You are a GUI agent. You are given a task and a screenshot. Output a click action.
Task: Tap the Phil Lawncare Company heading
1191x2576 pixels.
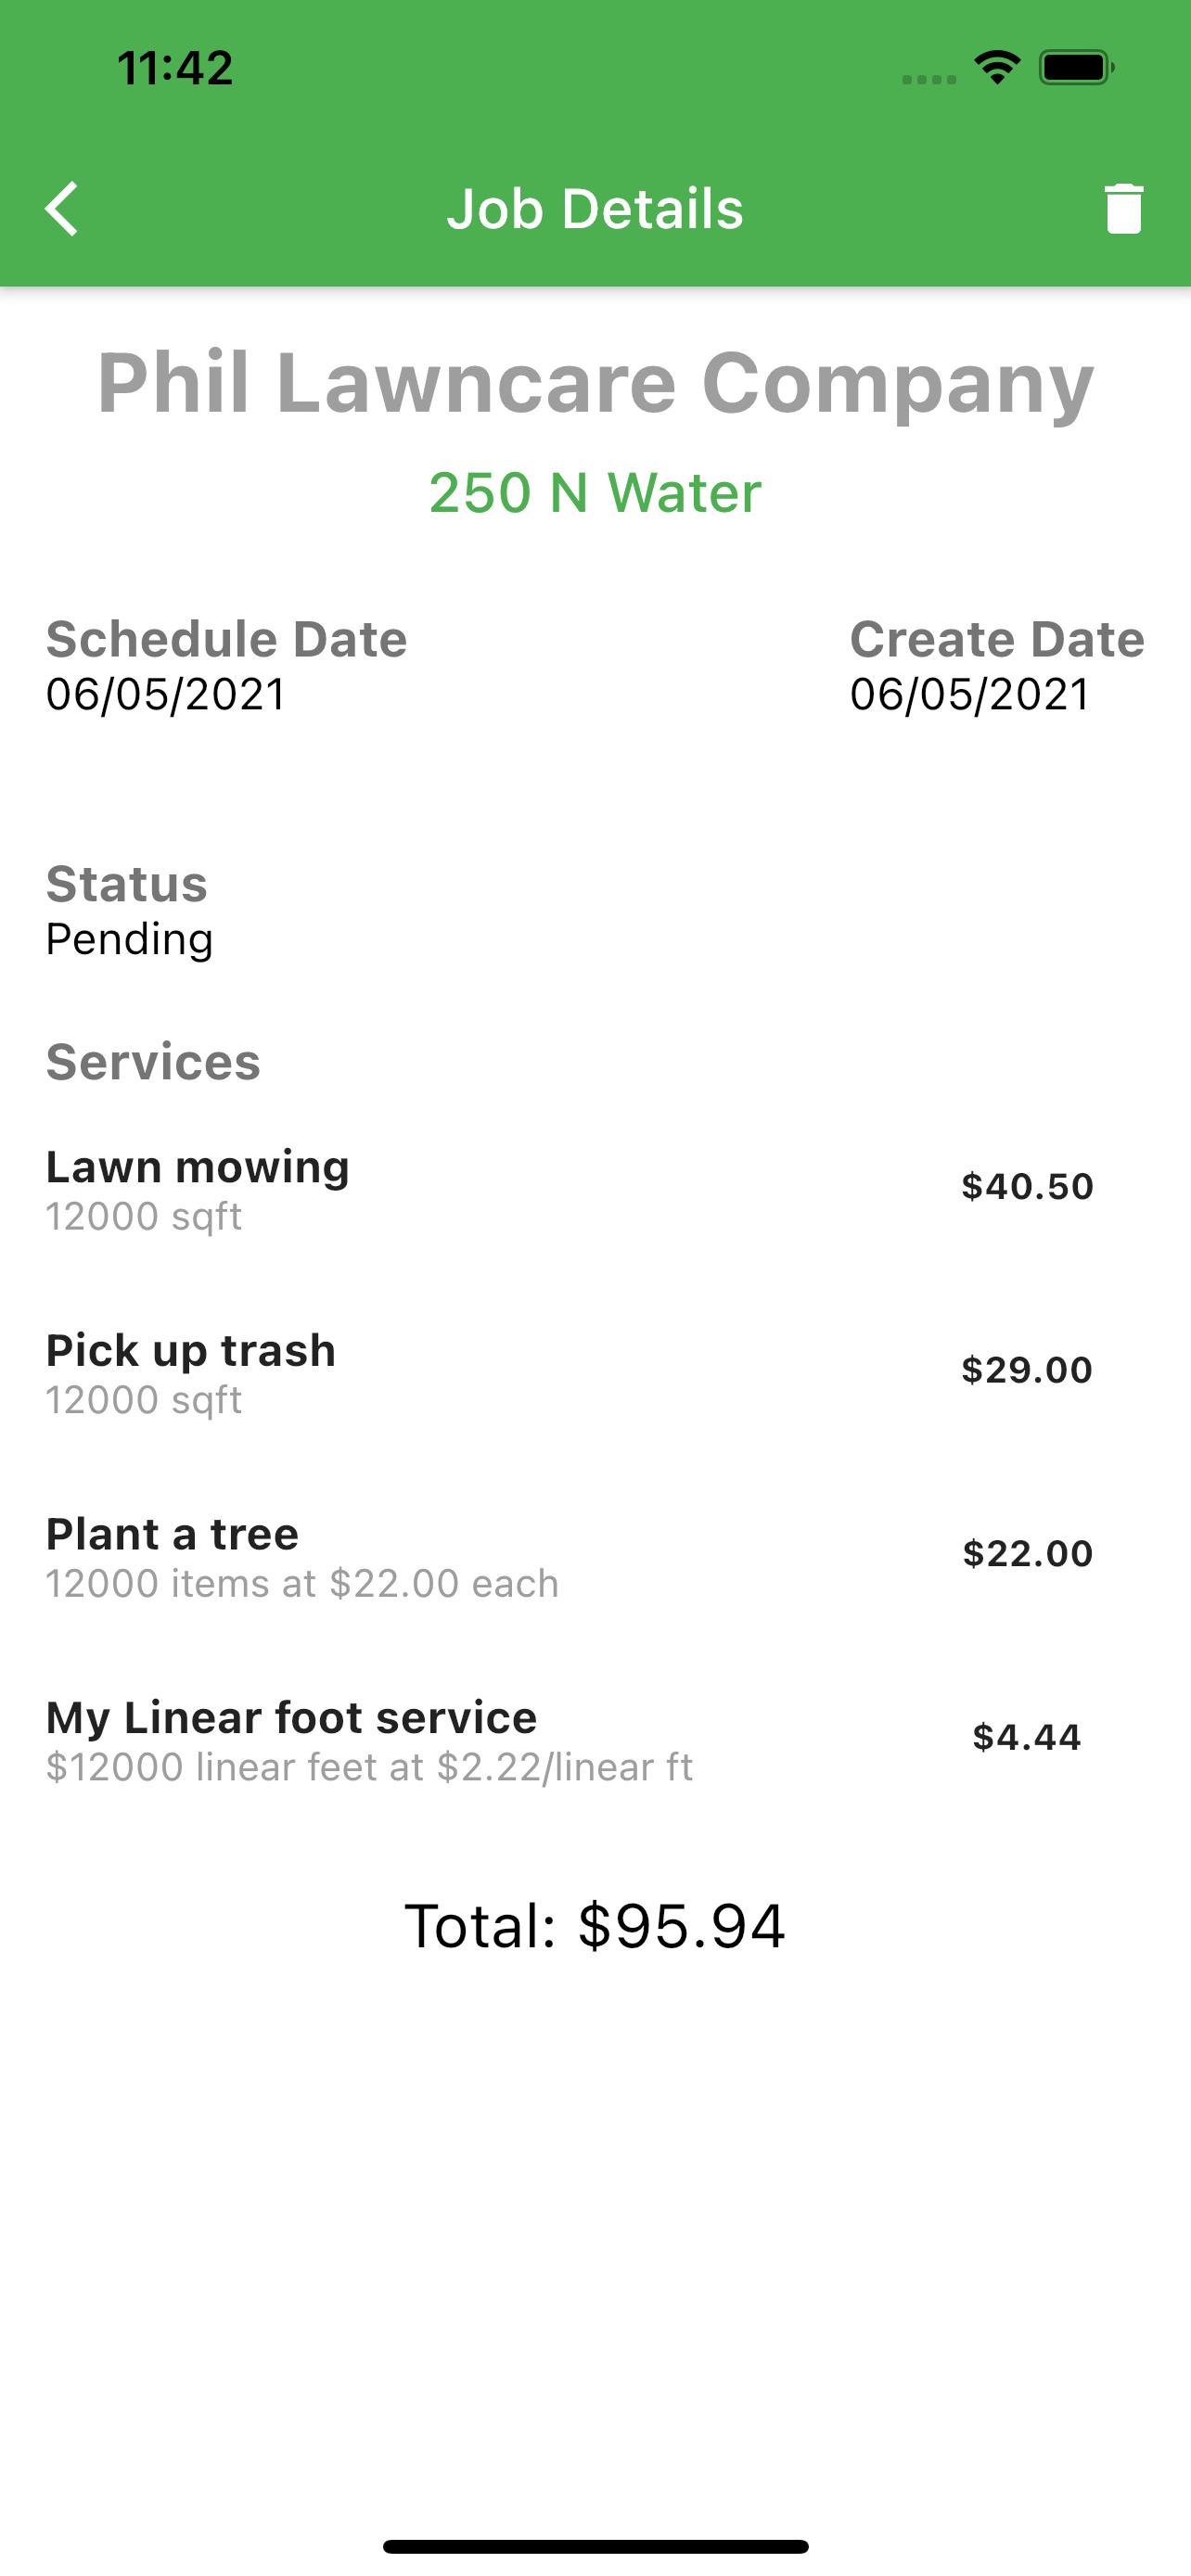point(595,383)
